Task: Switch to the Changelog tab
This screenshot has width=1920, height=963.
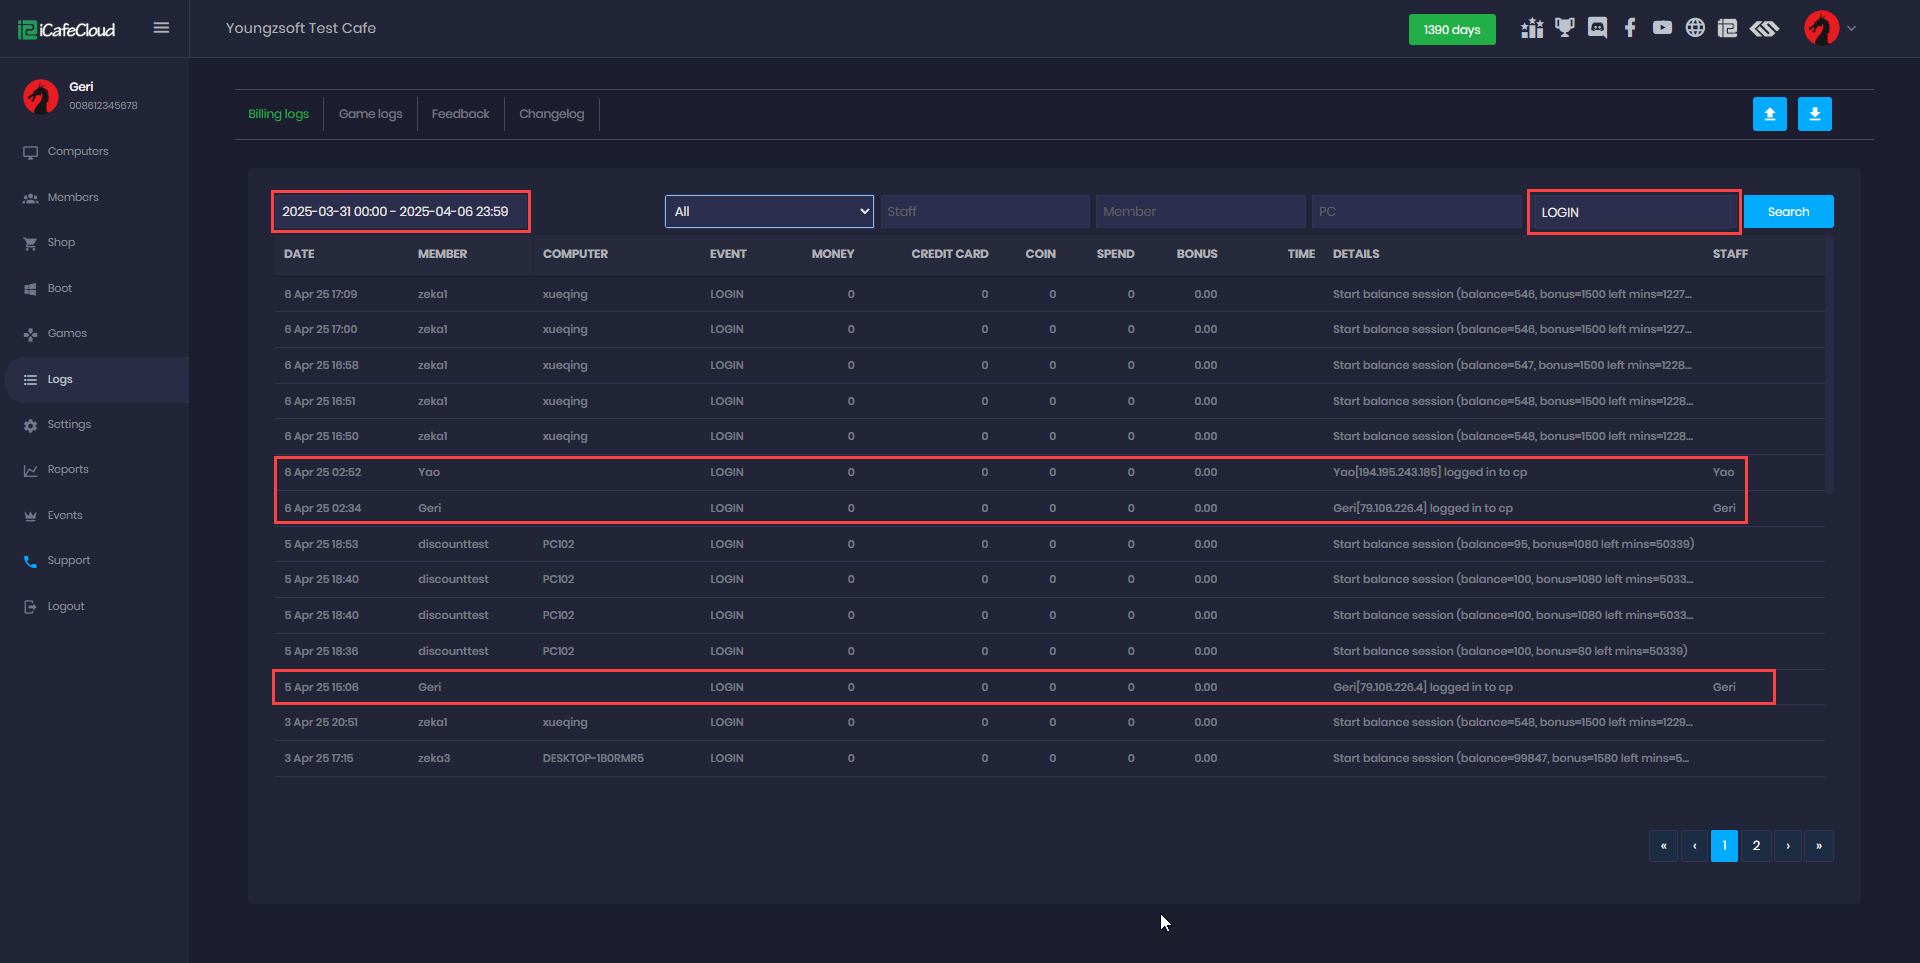Action: [x=551, y=114]
